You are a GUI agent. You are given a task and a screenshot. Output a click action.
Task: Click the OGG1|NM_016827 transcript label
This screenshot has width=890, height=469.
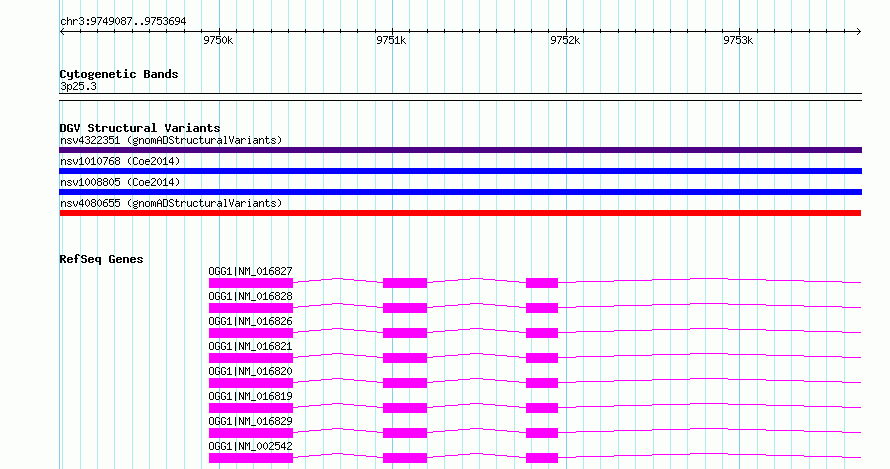click(x=250, y=271)
